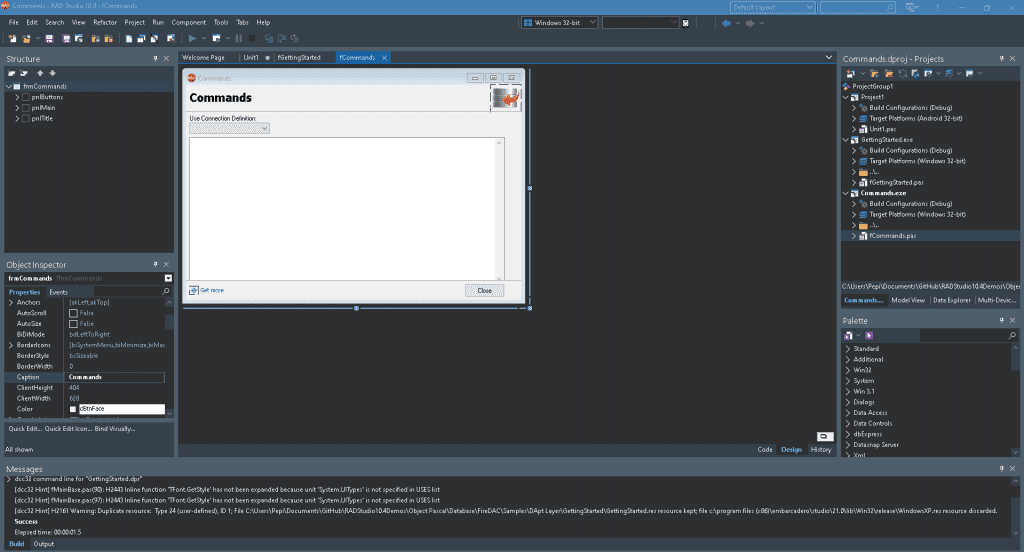Click the Quick Edit link
1024x552 pixels.
click(25, 429)
